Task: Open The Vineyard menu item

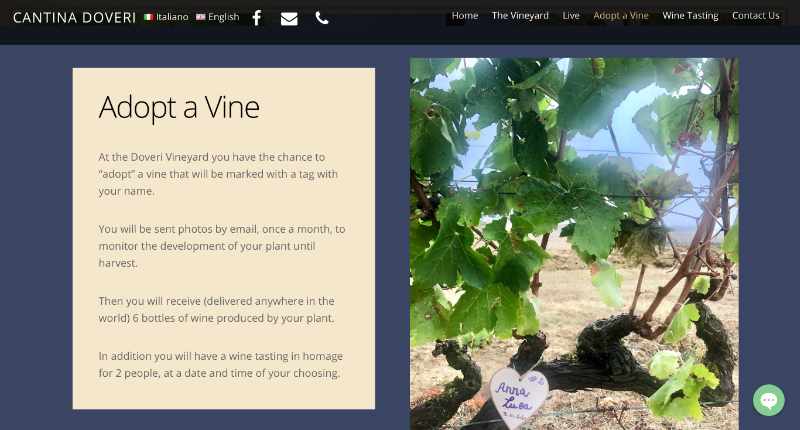Action: coord(520,16)
